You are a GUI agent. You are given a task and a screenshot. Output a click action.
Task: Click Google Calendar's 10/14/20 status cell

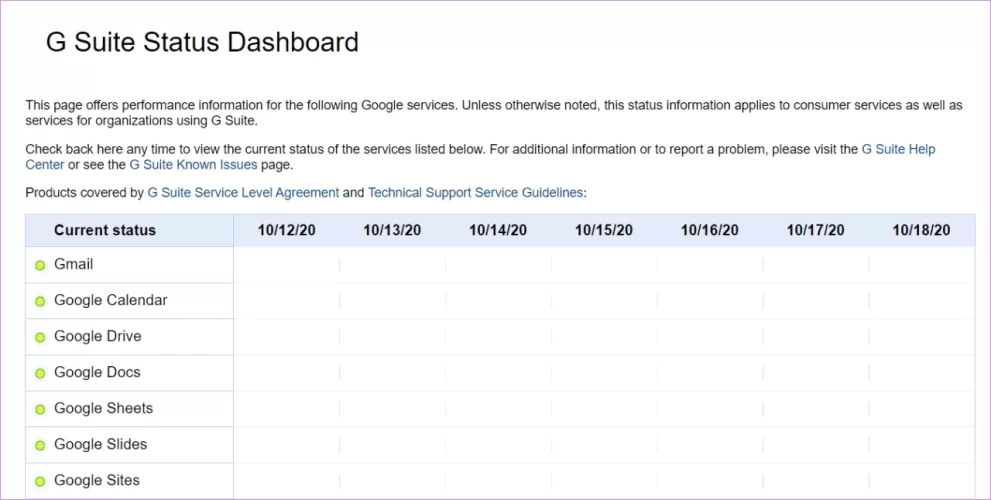[x=498, y=301]
